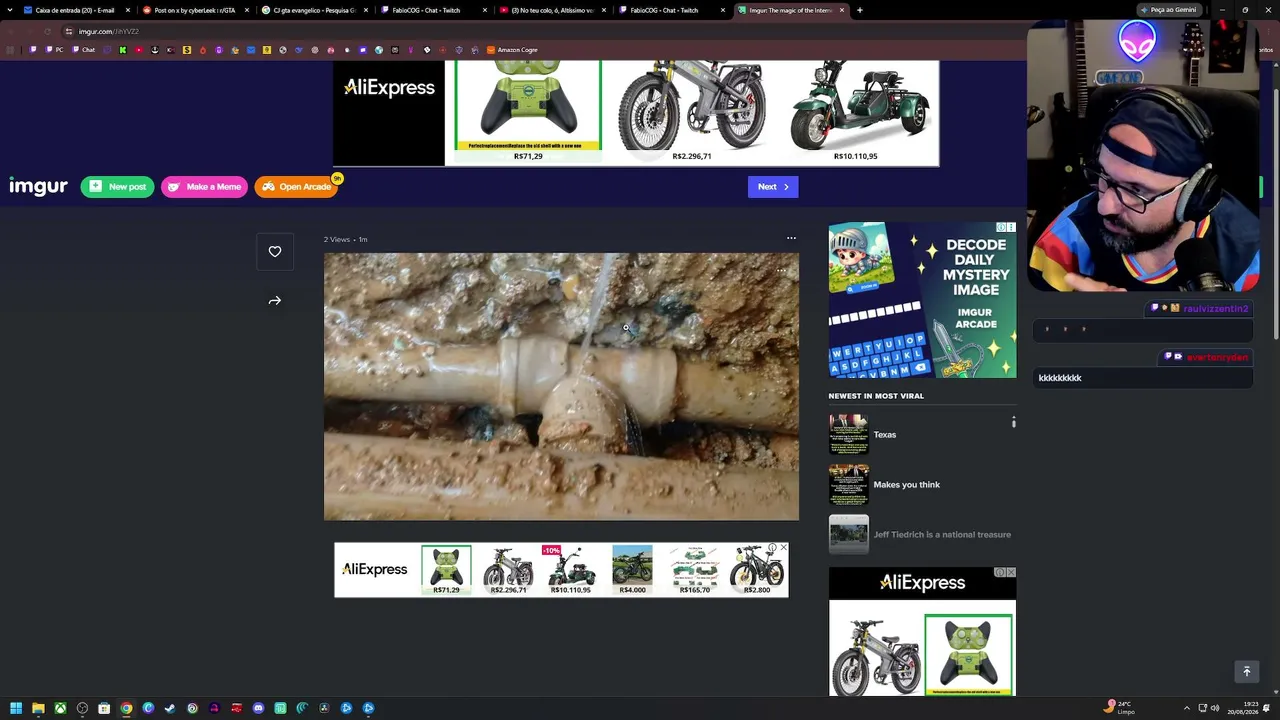Open File Explorer from the taskbar
Viewport: 1280px width, 720px height.
point(38,708)
